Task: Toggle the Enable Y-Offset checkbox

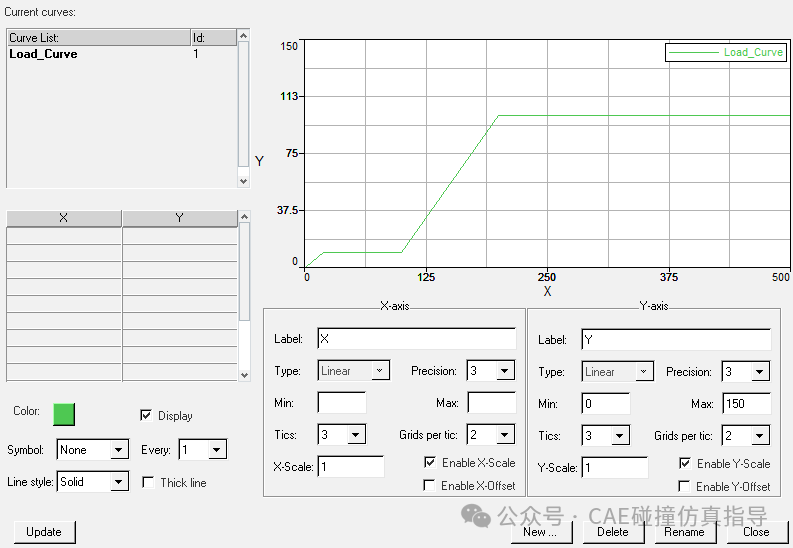Action: point(684,486)
